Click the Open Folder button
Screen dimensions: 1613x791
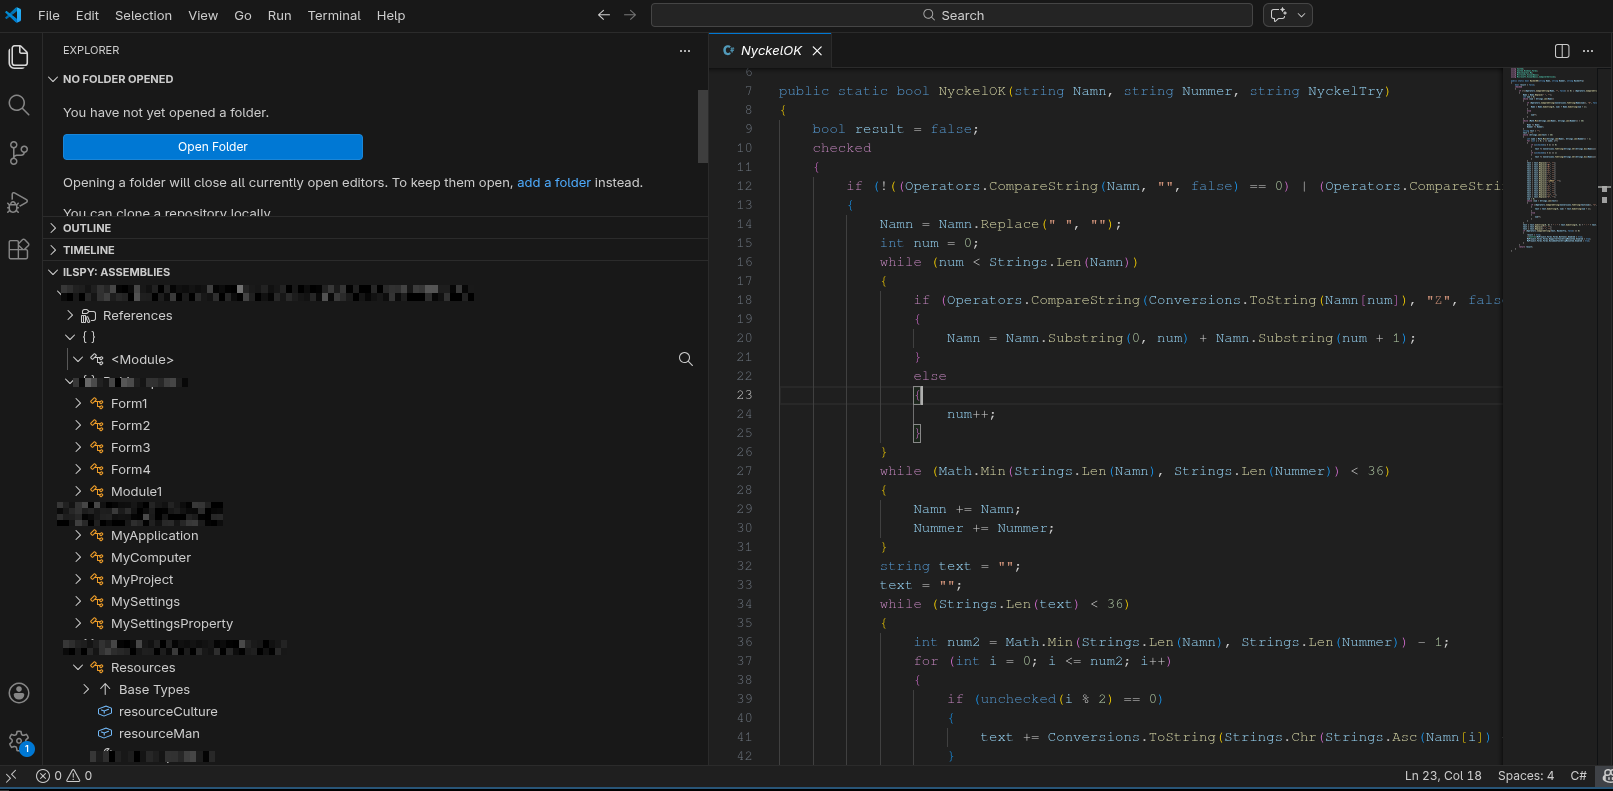pos(212,147)
